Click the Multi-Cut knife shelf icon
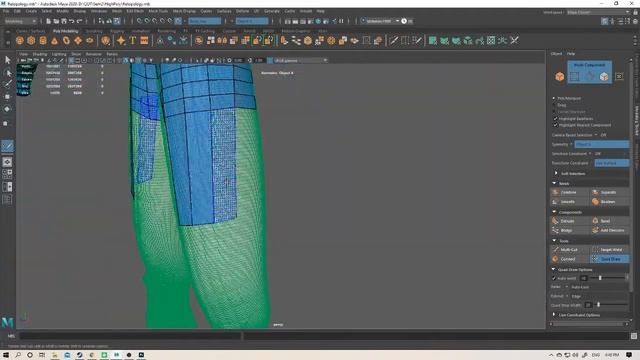This screenshot has height=360, width=640. tap(393, 40)
